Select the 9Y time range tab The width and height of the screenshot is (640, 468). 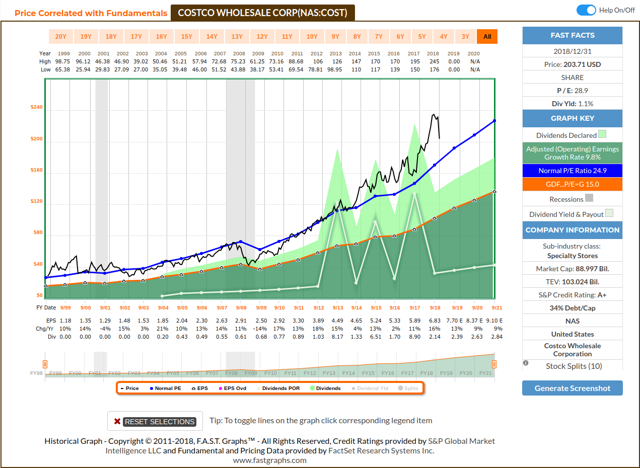[336, 36]
